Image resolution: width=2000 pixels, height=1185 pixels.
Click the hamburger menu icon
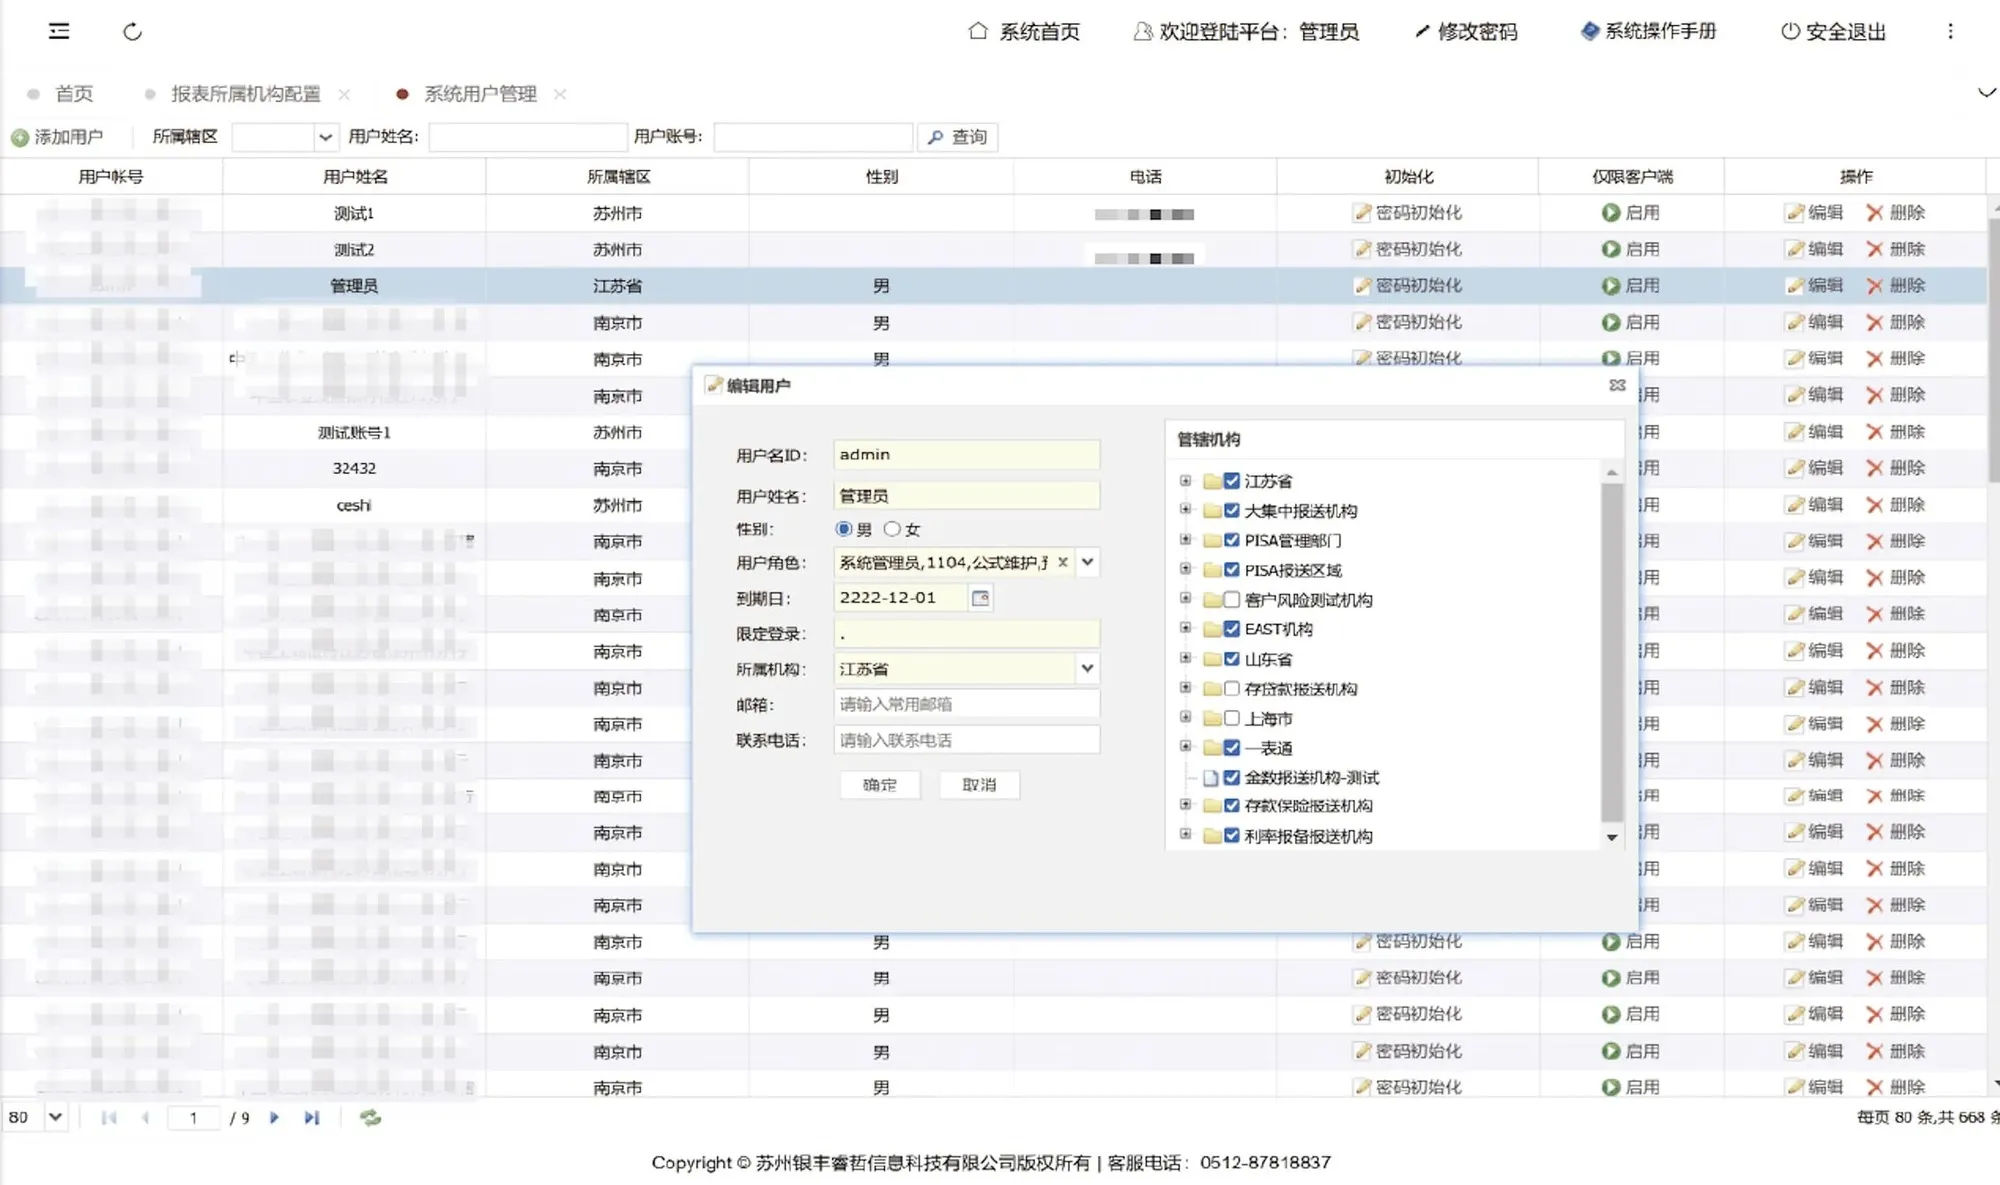tap(59, 31)
